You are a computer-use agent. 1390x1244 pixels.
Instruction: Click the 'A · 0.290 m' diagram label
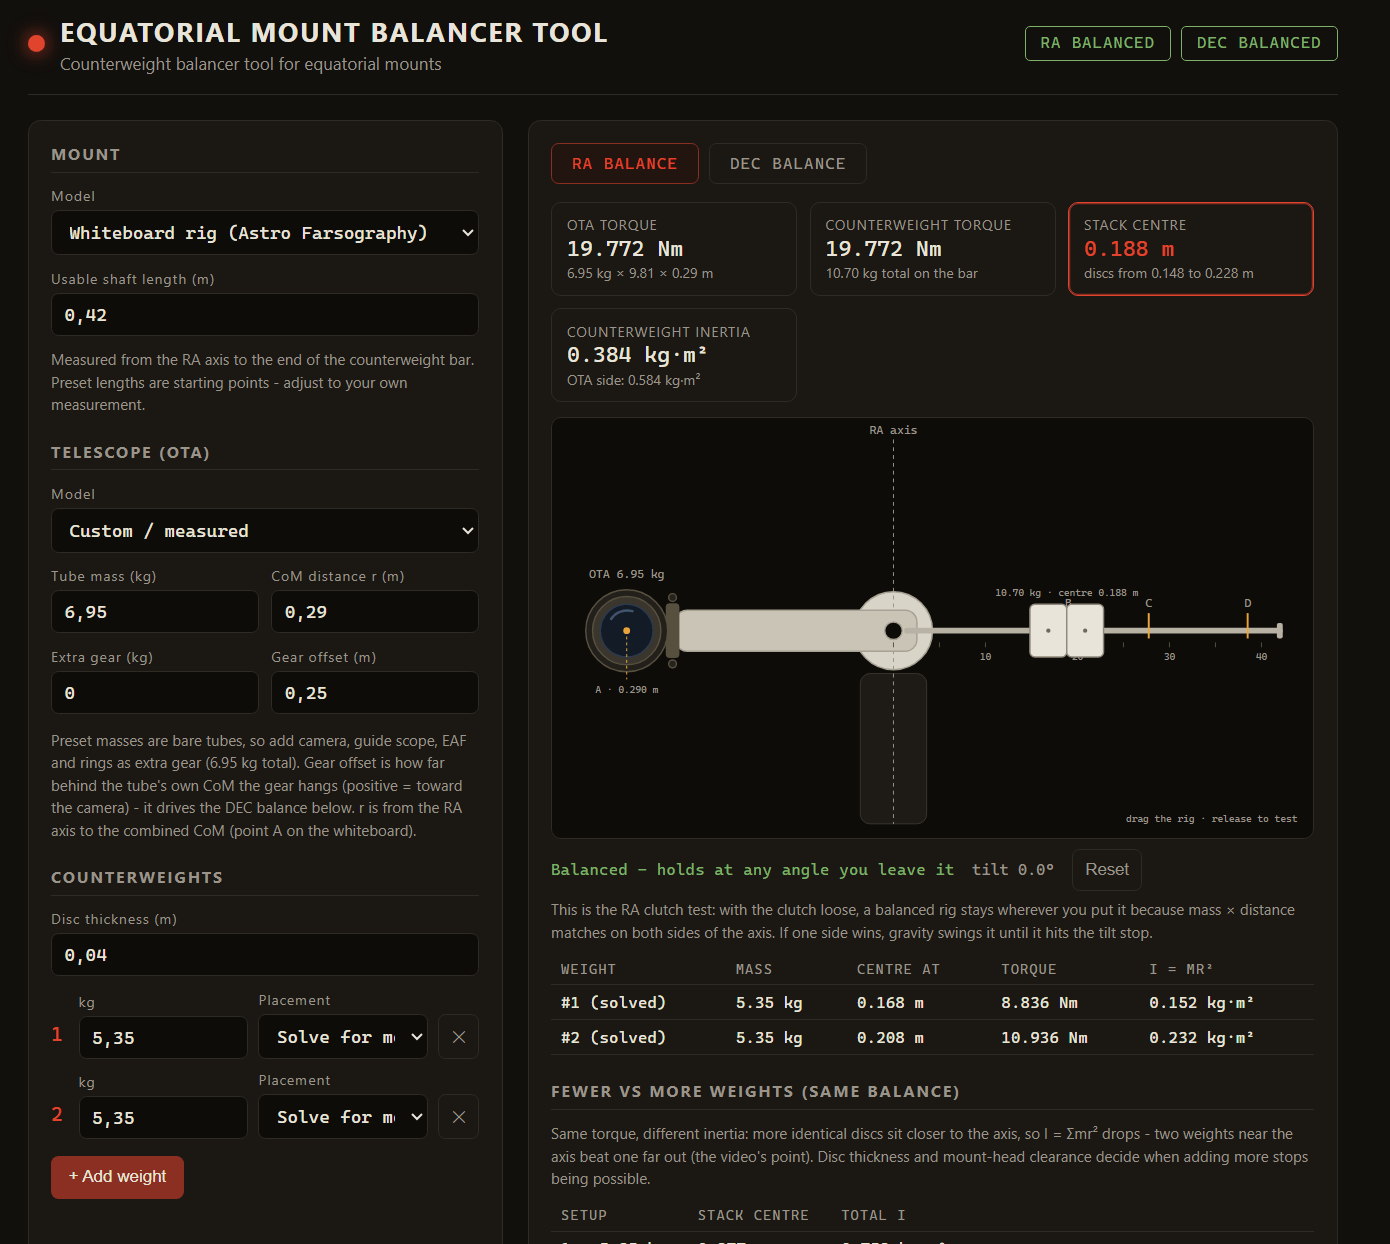(627, 690)
